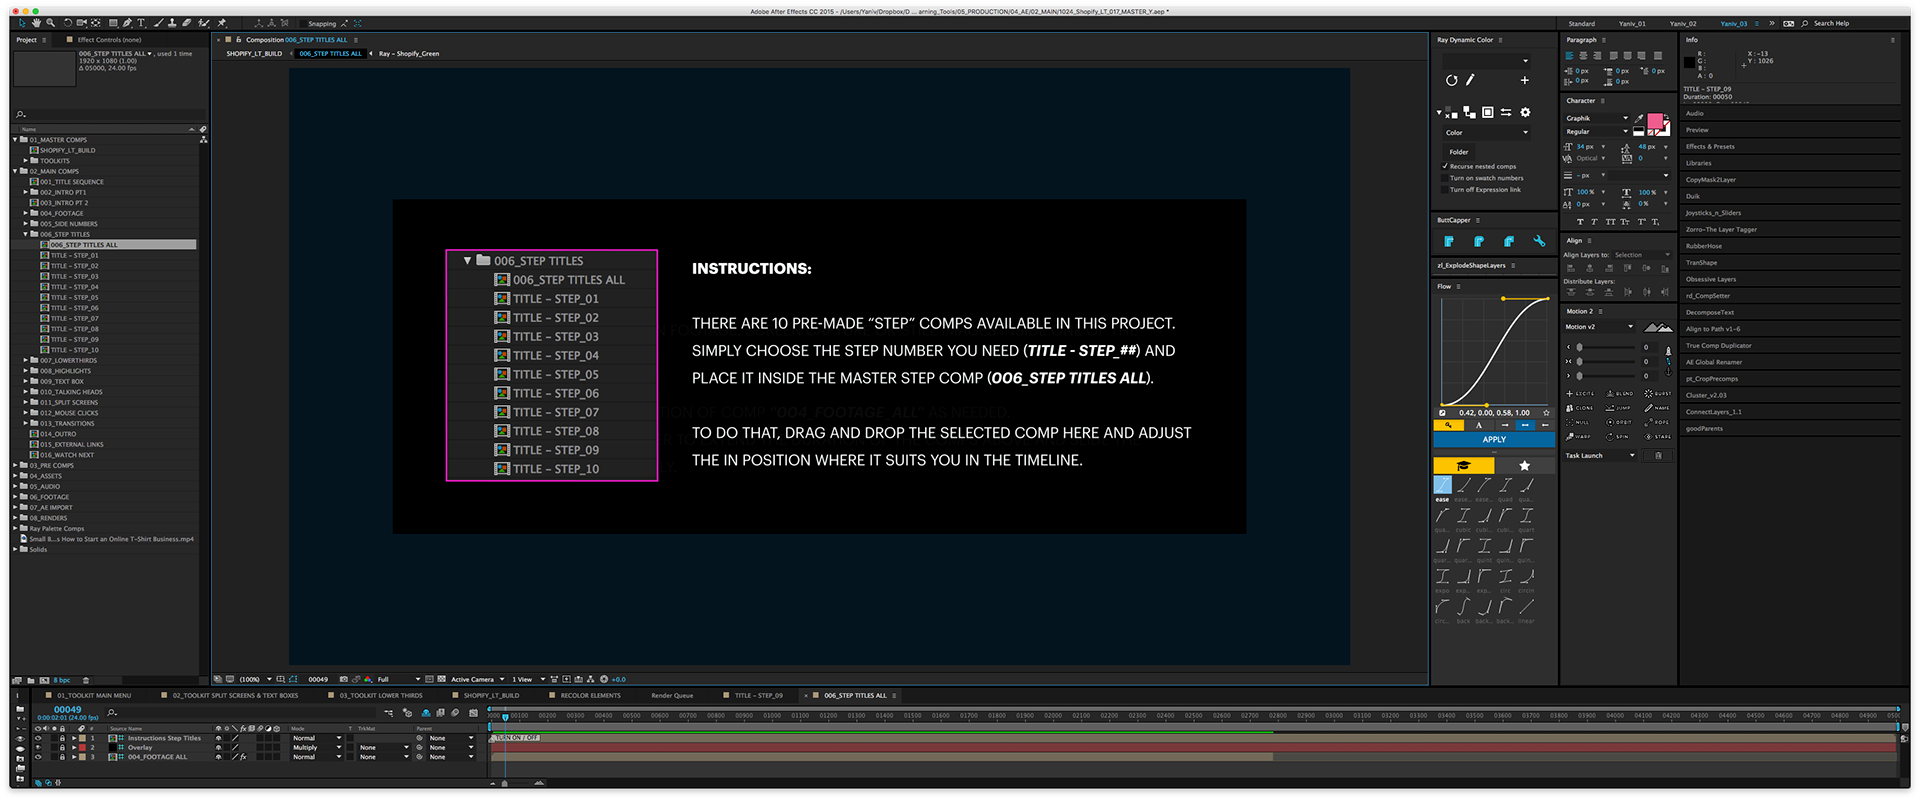The height and width of the screenshot is (800, 1920).
Task: Click Motion 2 mountain logo icon
Action: [1658, 327]
